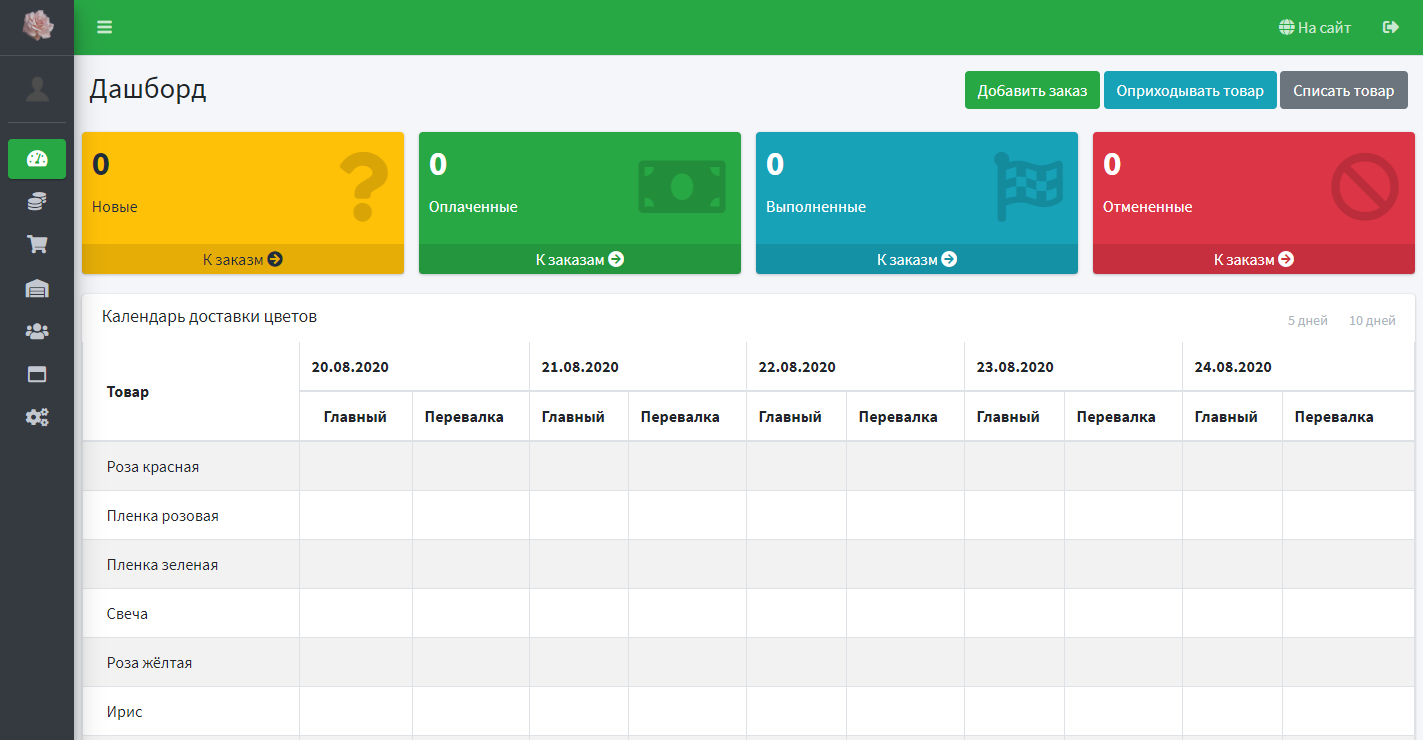Open the На сайт link
This screenshot has width=1423, height=740.
pos(1315,28)
